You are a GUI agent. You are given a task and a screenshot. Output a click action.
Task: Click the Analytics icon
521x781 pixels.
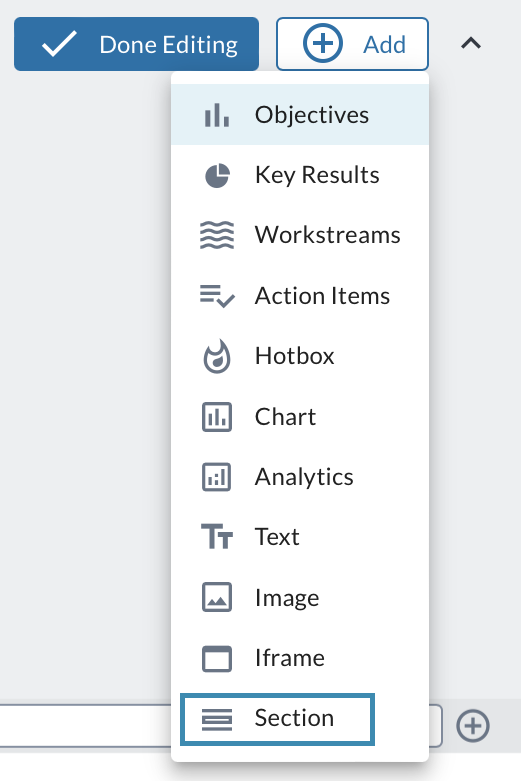217,477
